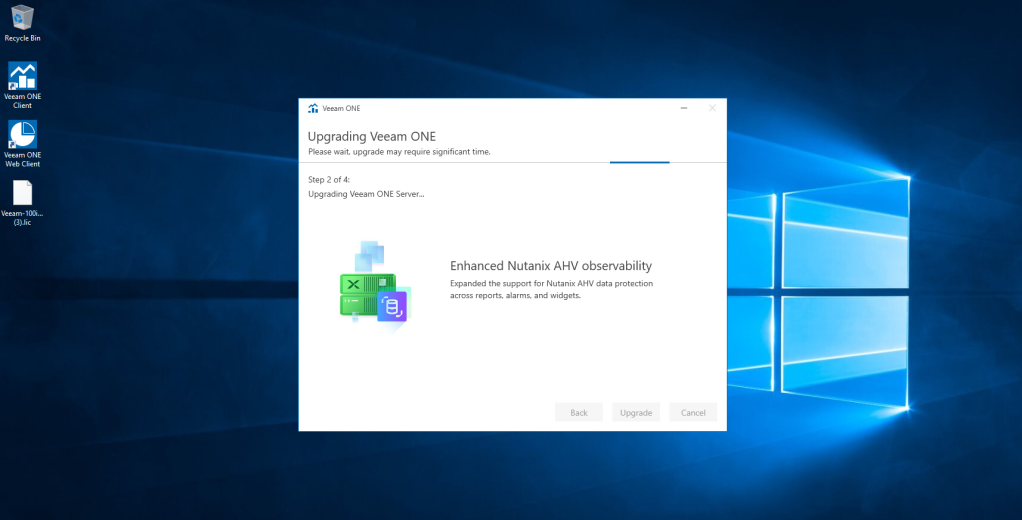The height and width of the screenshot is (520, 1022).
Task: Click the Cancel button in installer
Action: click(x=693, y=412)
